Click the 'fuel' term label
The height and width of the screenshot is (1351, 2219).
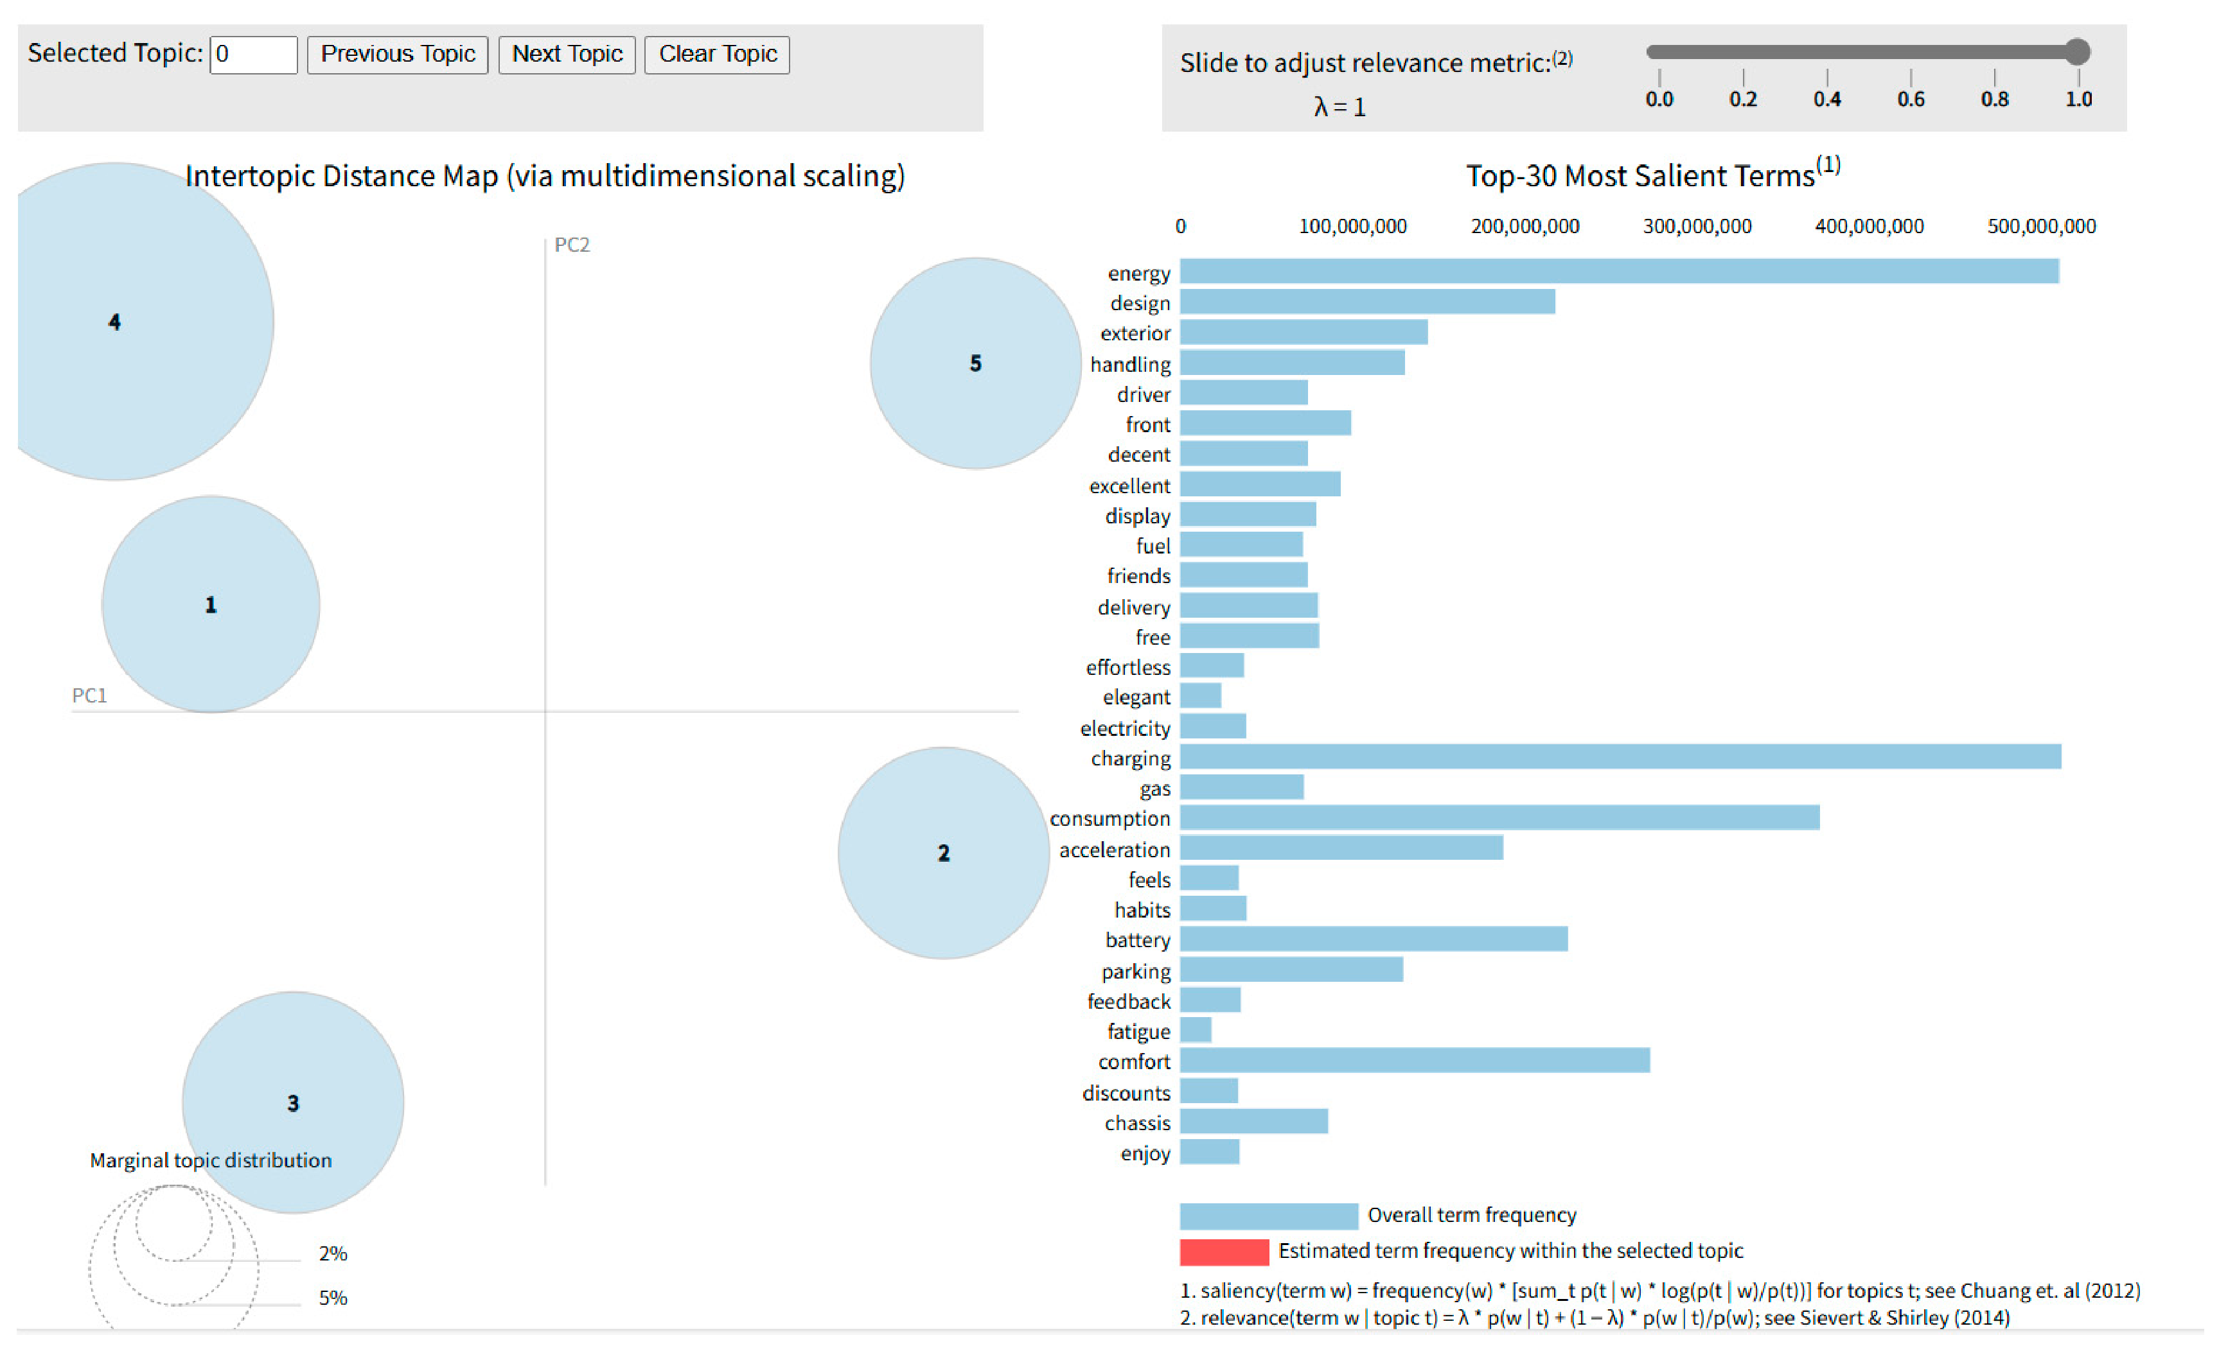point(1152,546)
